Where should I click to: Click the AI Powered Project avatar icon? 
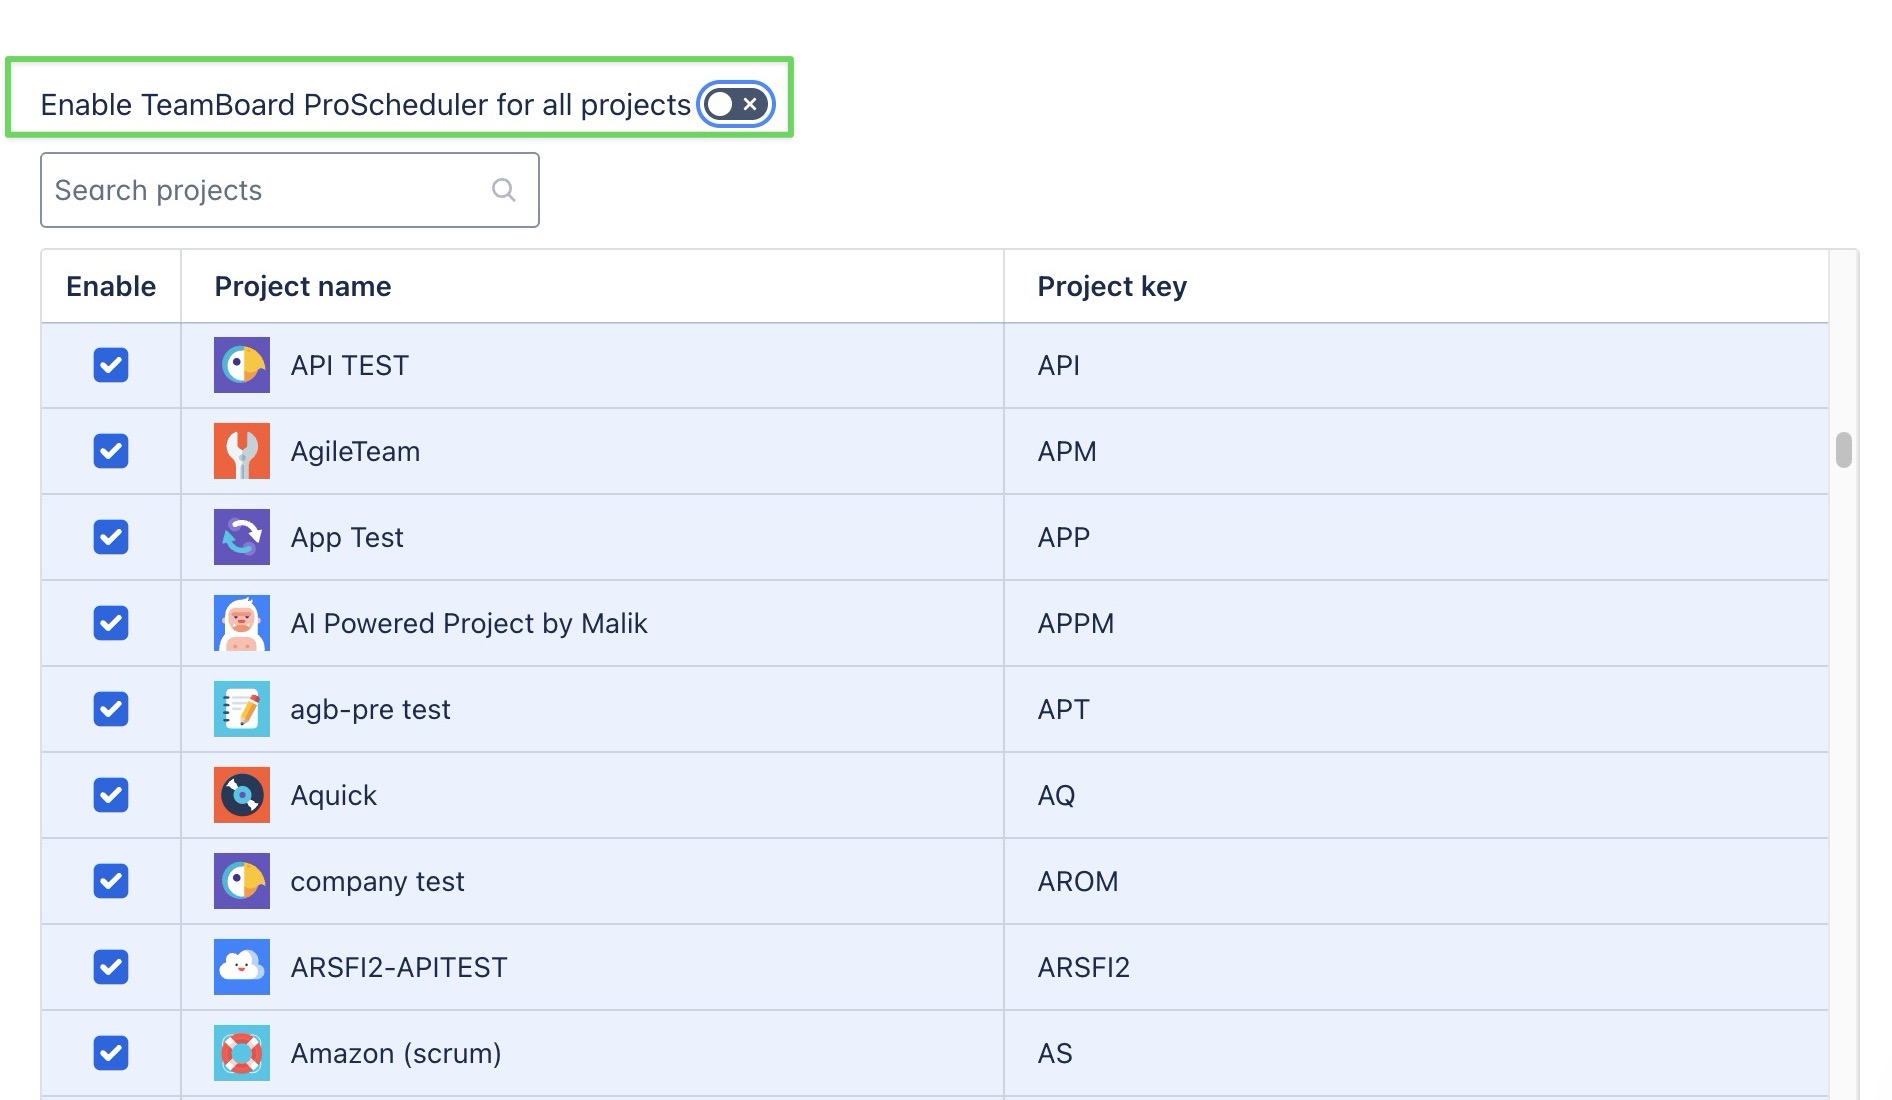tap(242, 623)
